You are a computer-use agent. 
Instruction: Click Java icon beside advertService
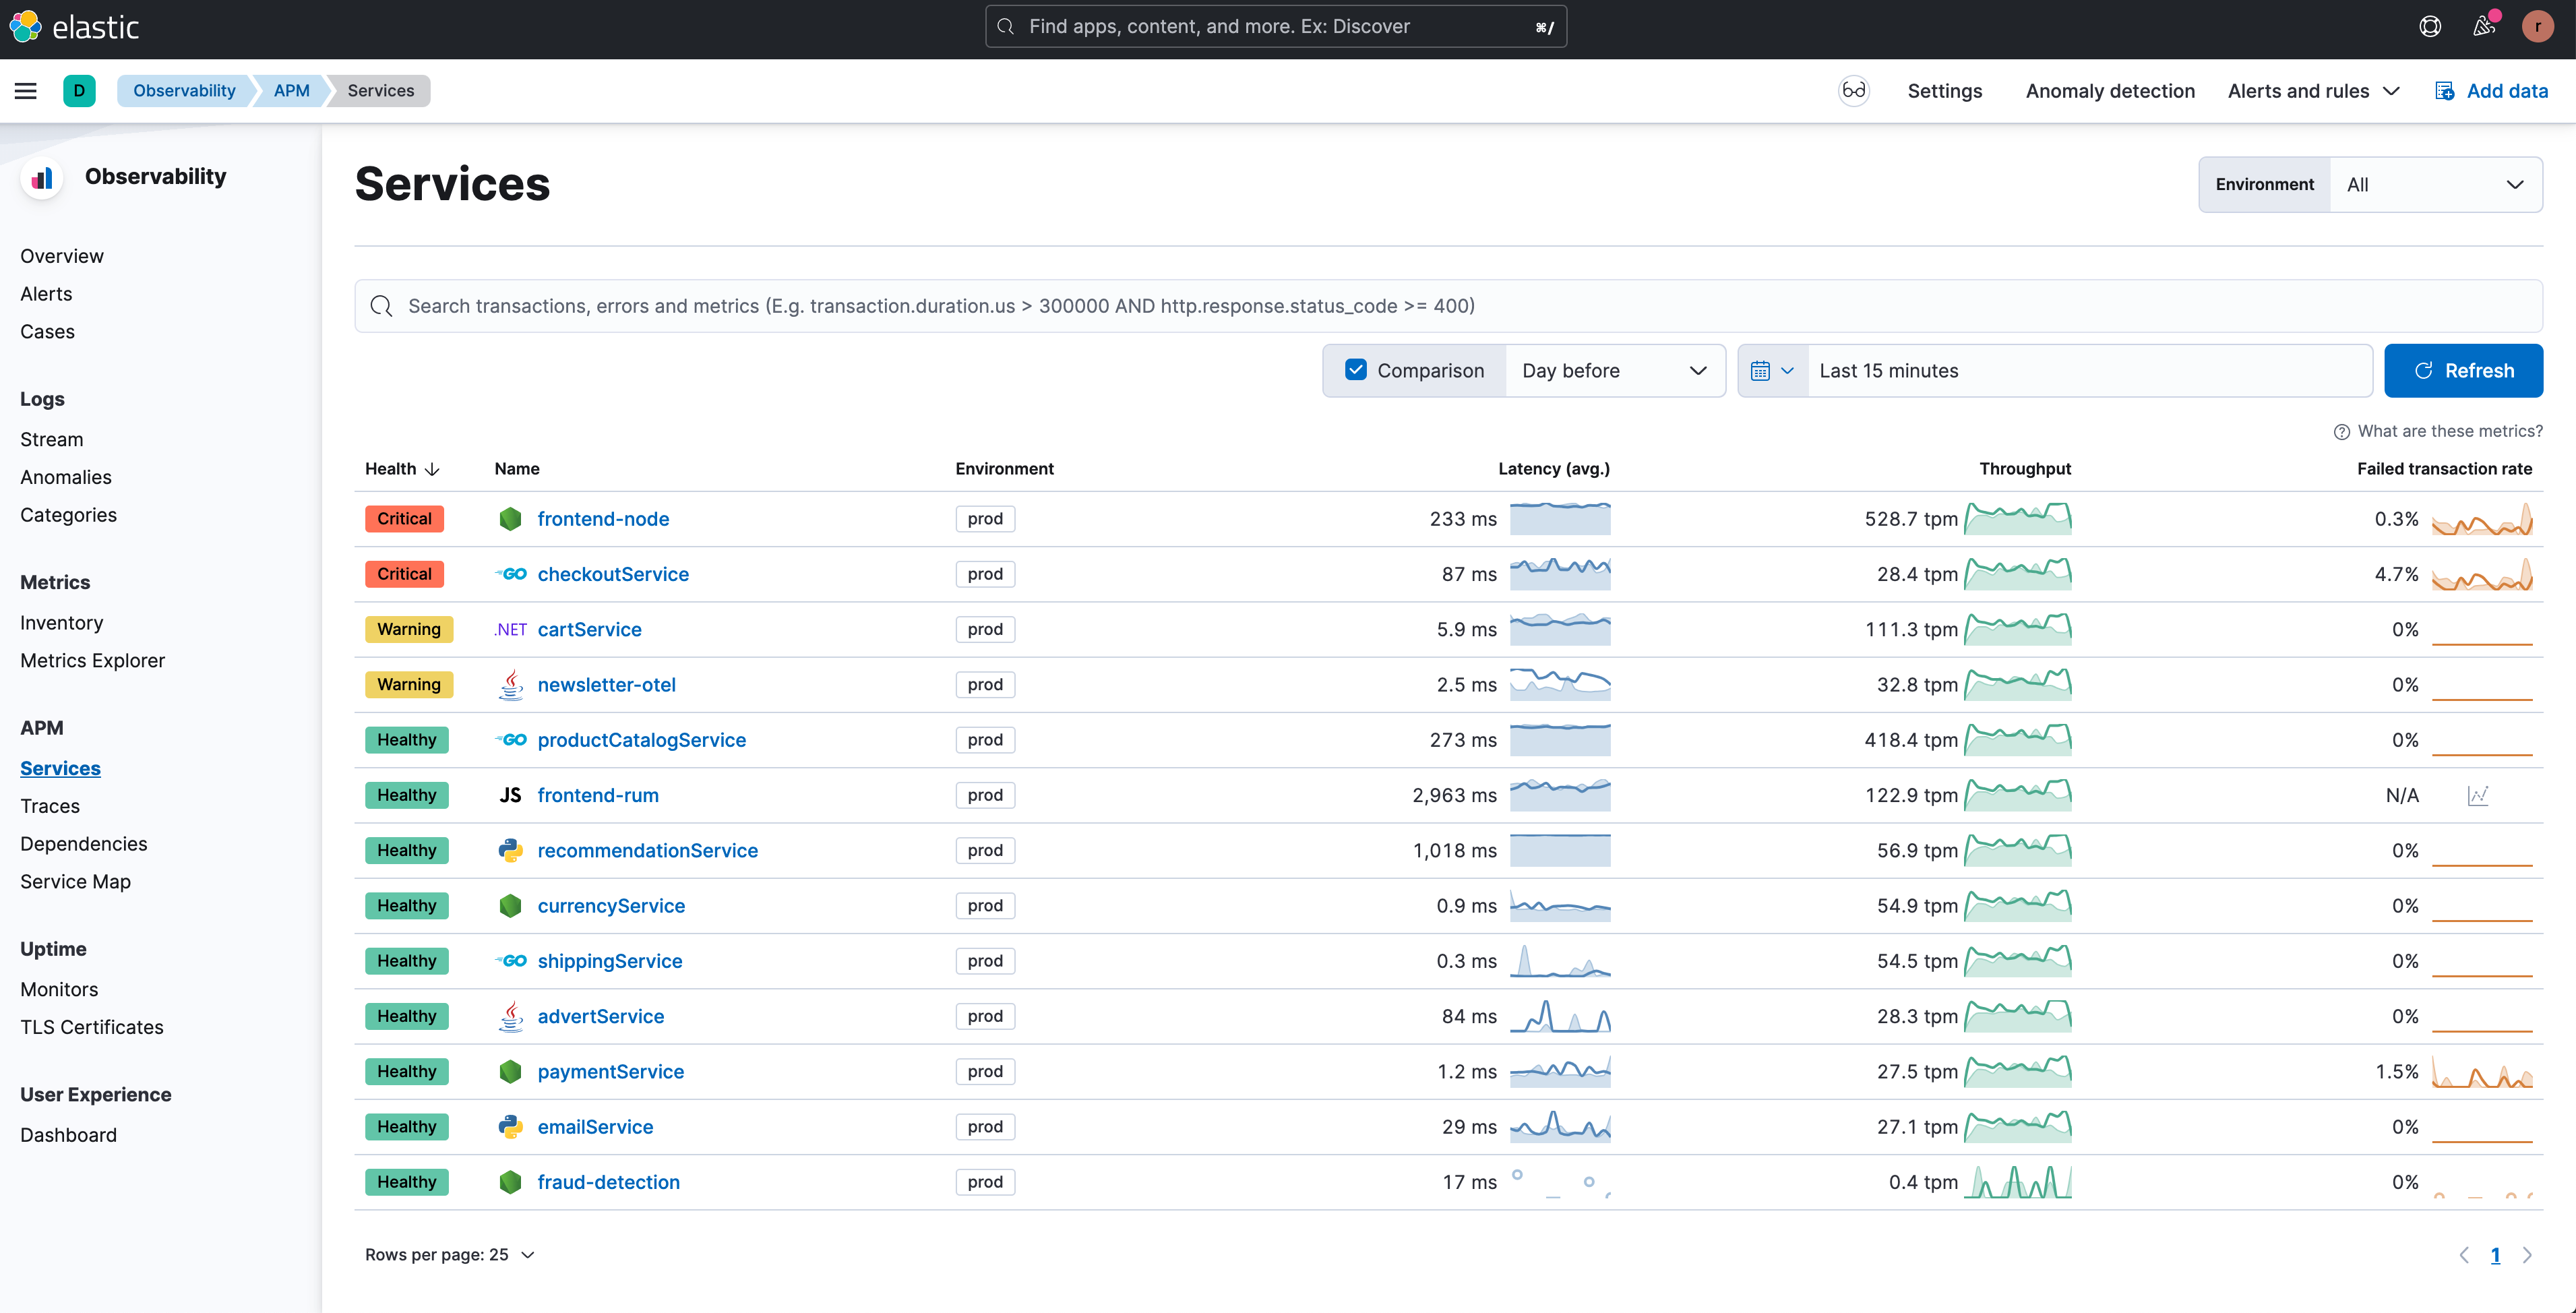click(511, 1016)
